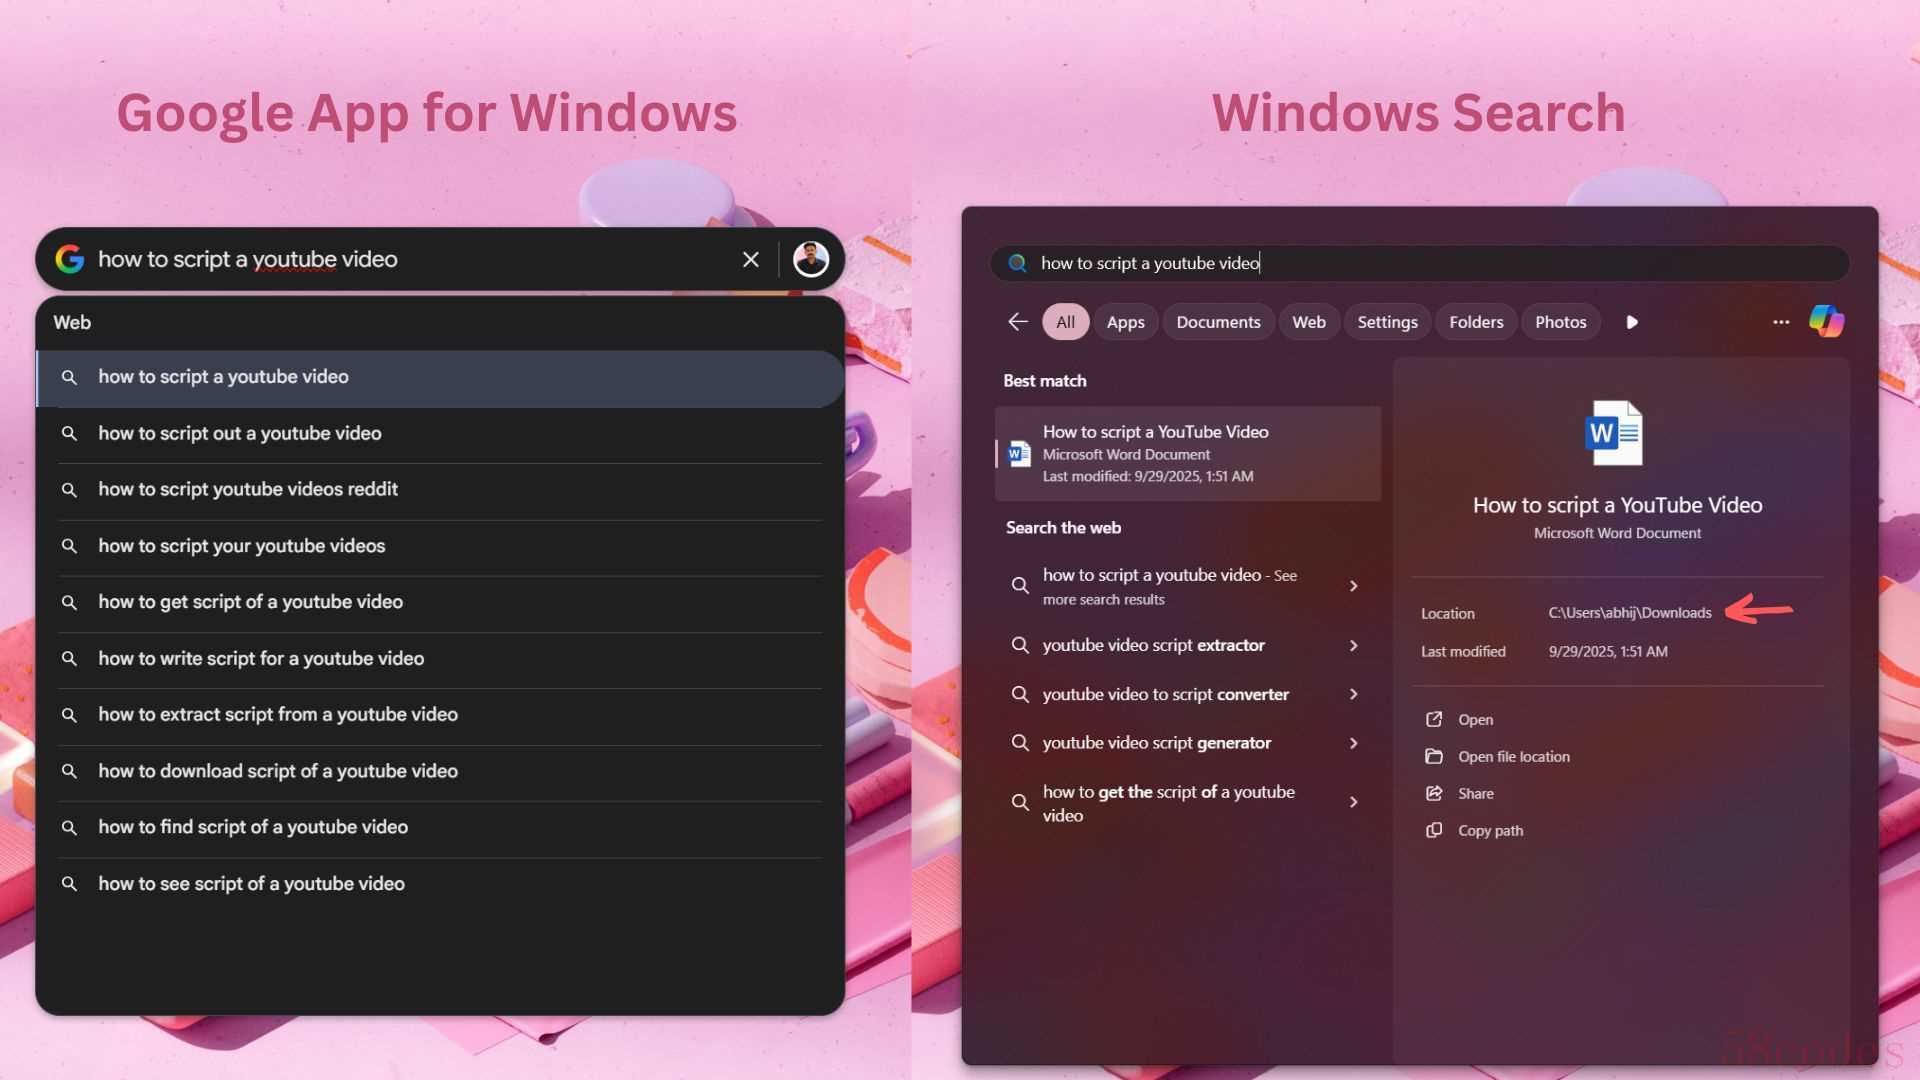Select suggestion 'how to script youtube videos reddit'

248,490
